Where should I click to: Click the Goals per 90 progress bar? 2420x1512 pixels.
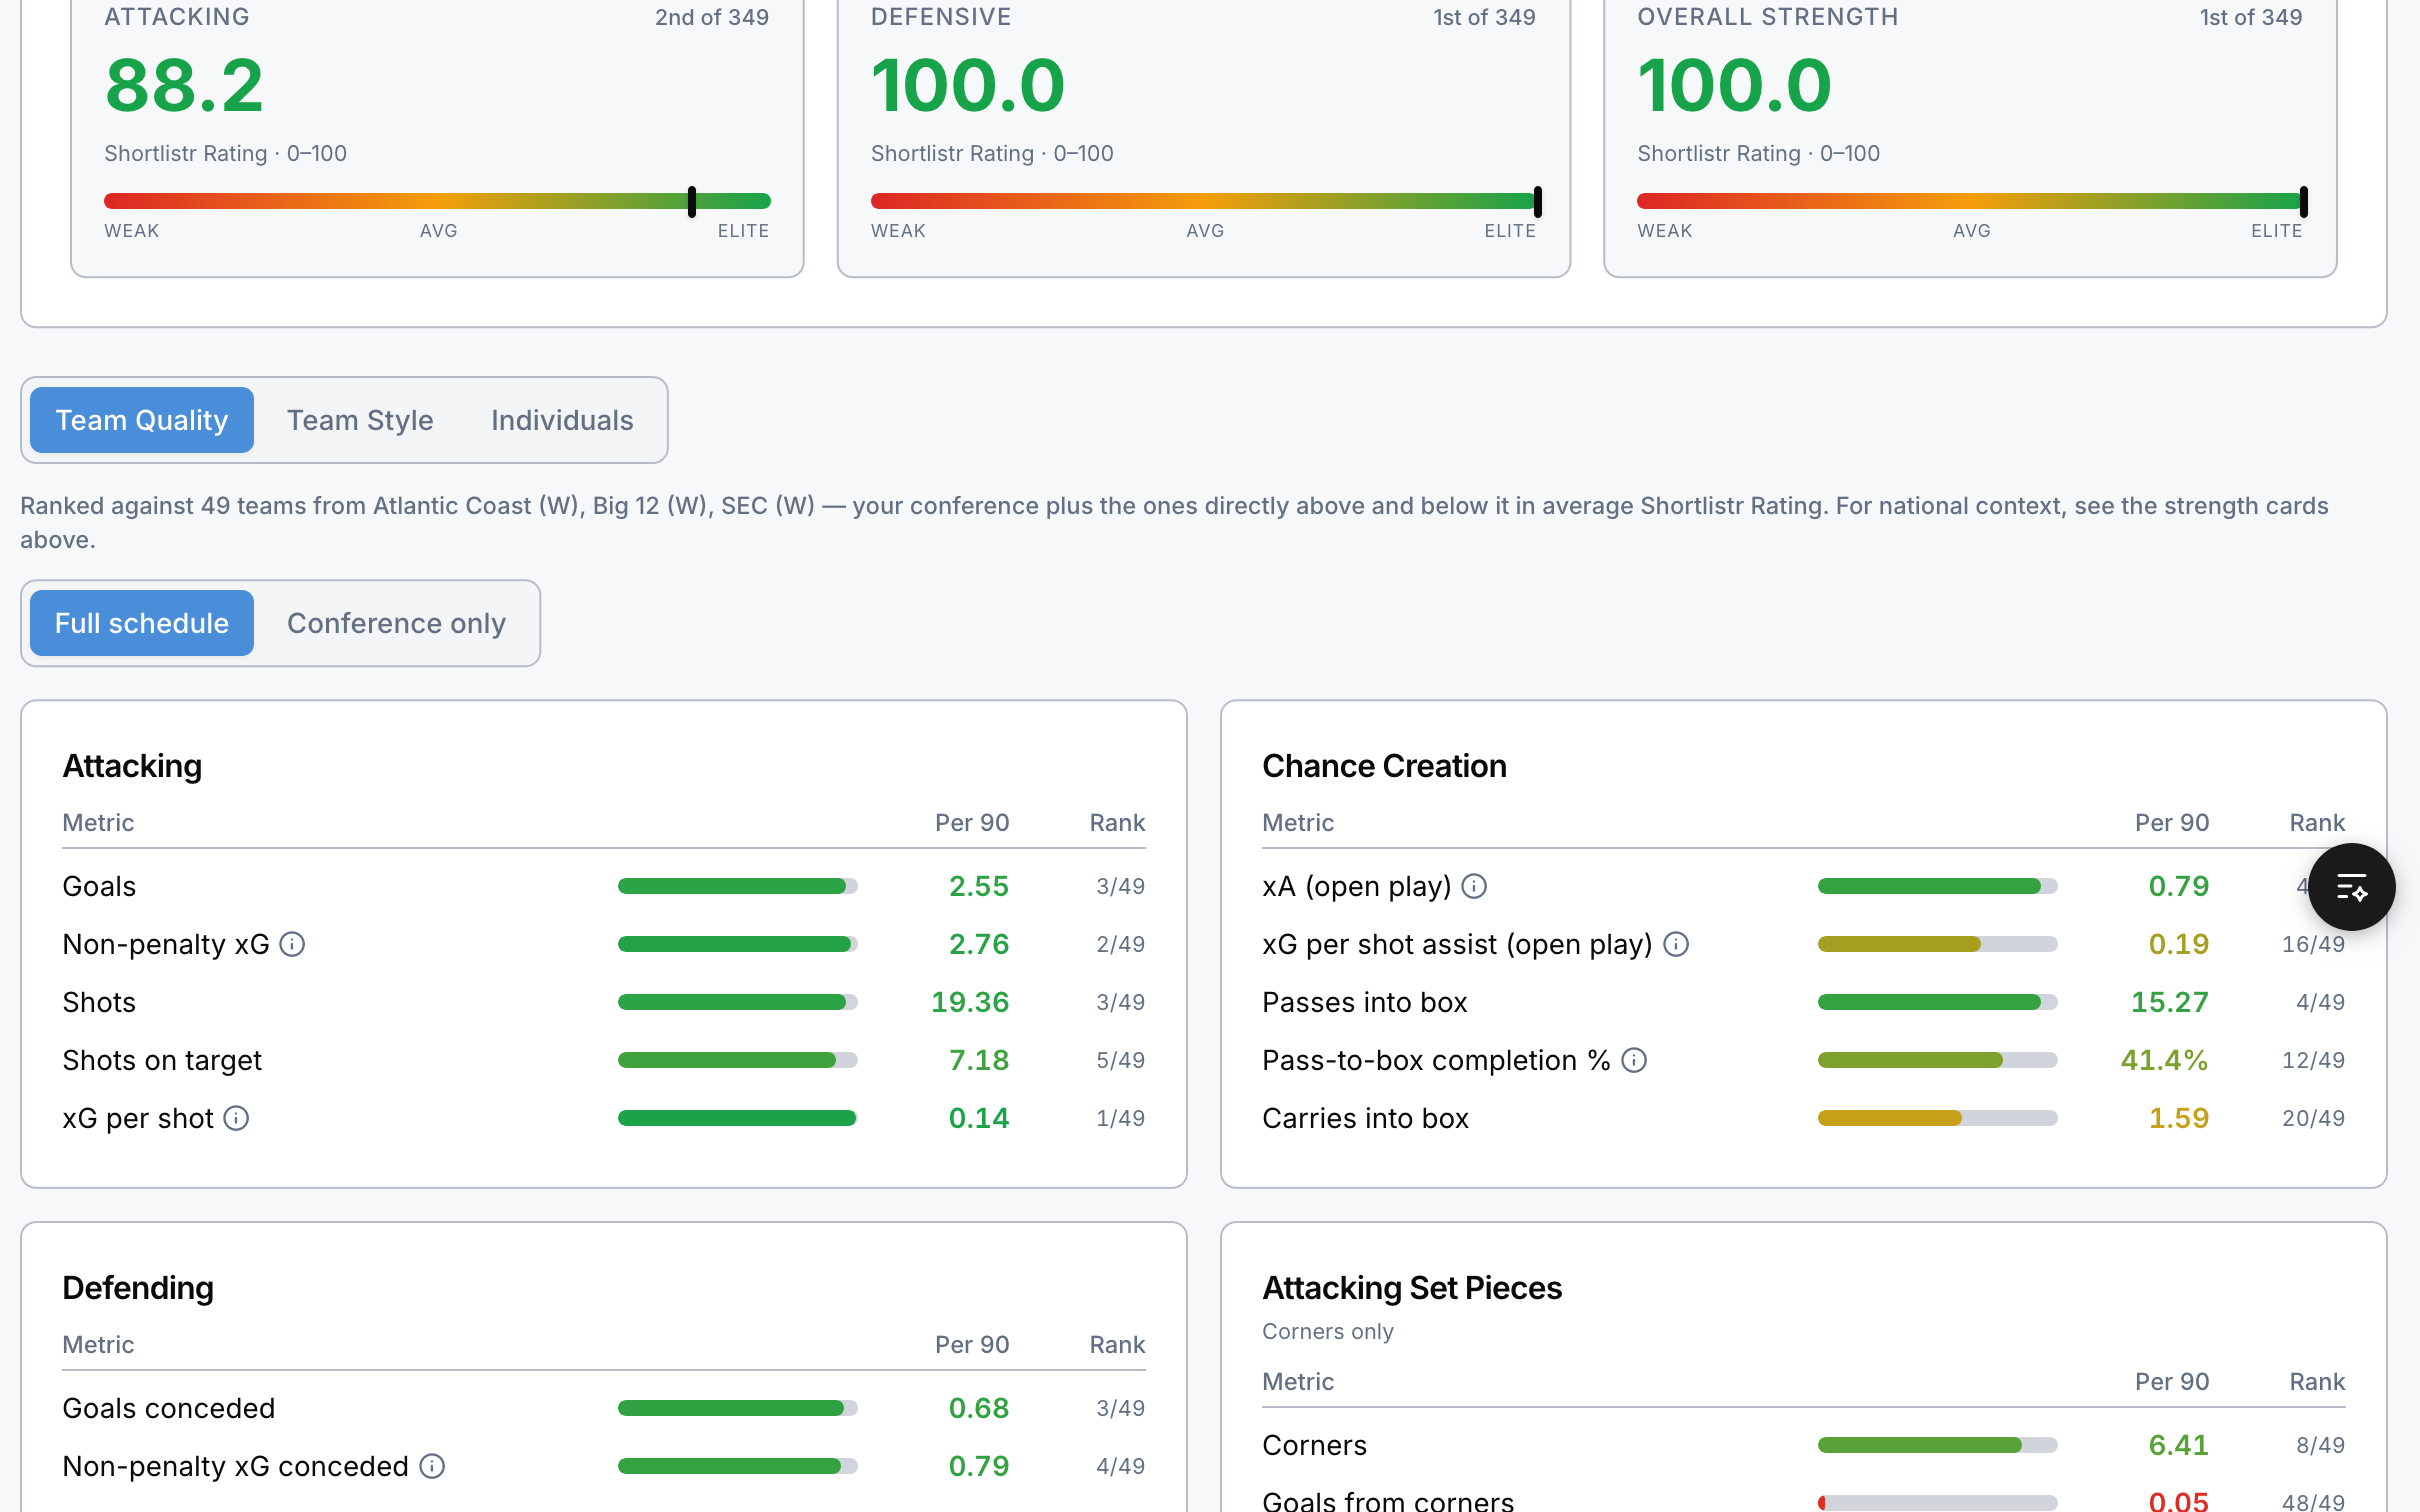click(738, 886)
